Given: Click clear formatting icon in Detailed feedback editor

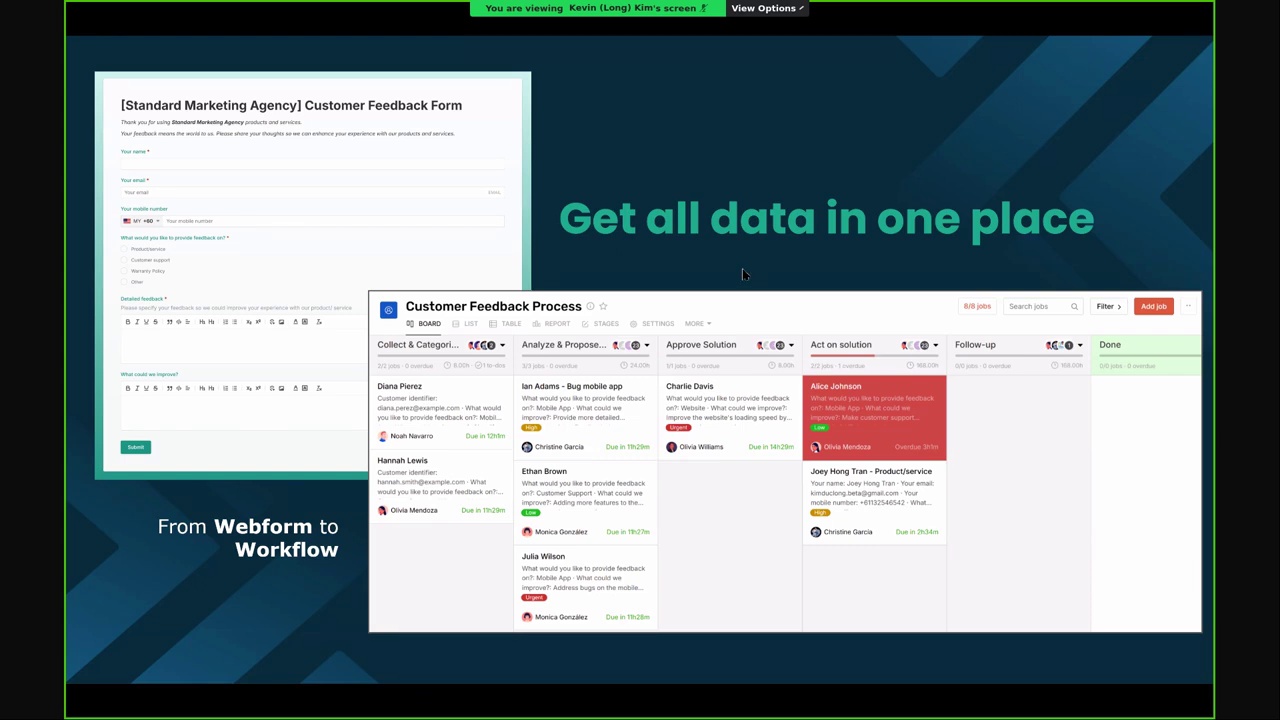Looking at the screenshot, I should (319, 322).
